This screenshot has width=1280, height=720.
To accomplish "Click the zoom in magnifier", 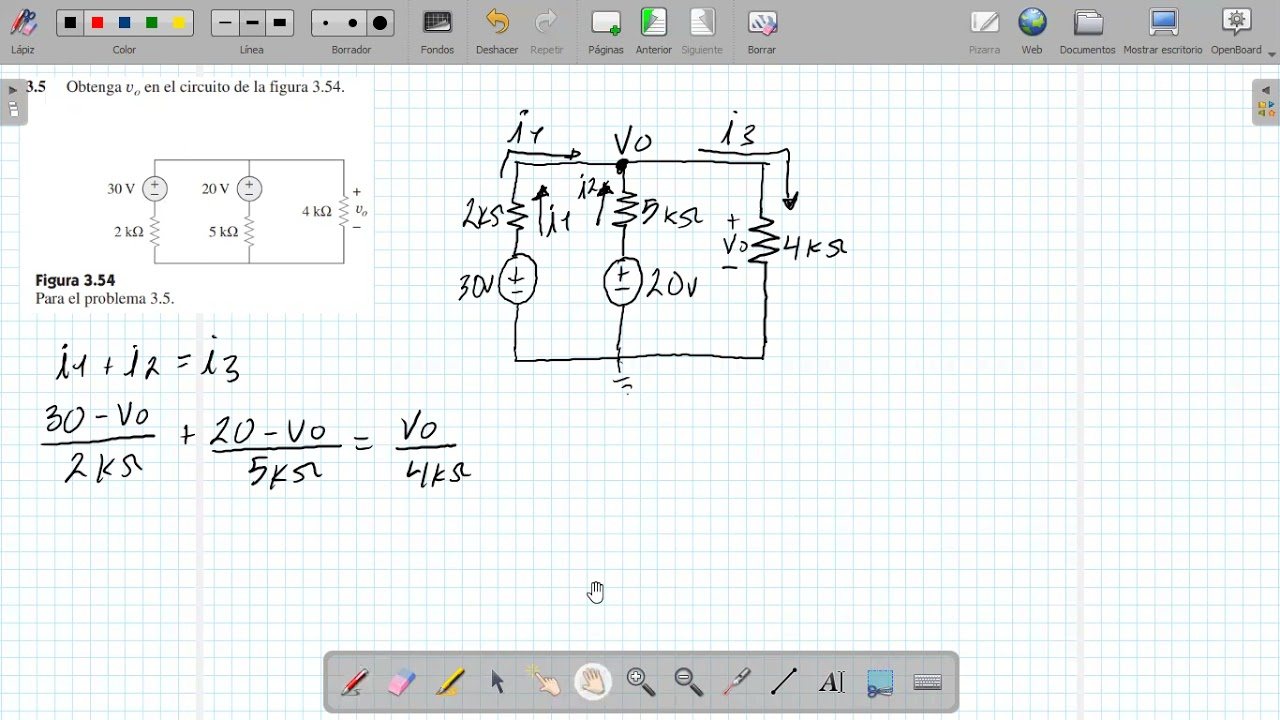I will [x=641, y=682].
